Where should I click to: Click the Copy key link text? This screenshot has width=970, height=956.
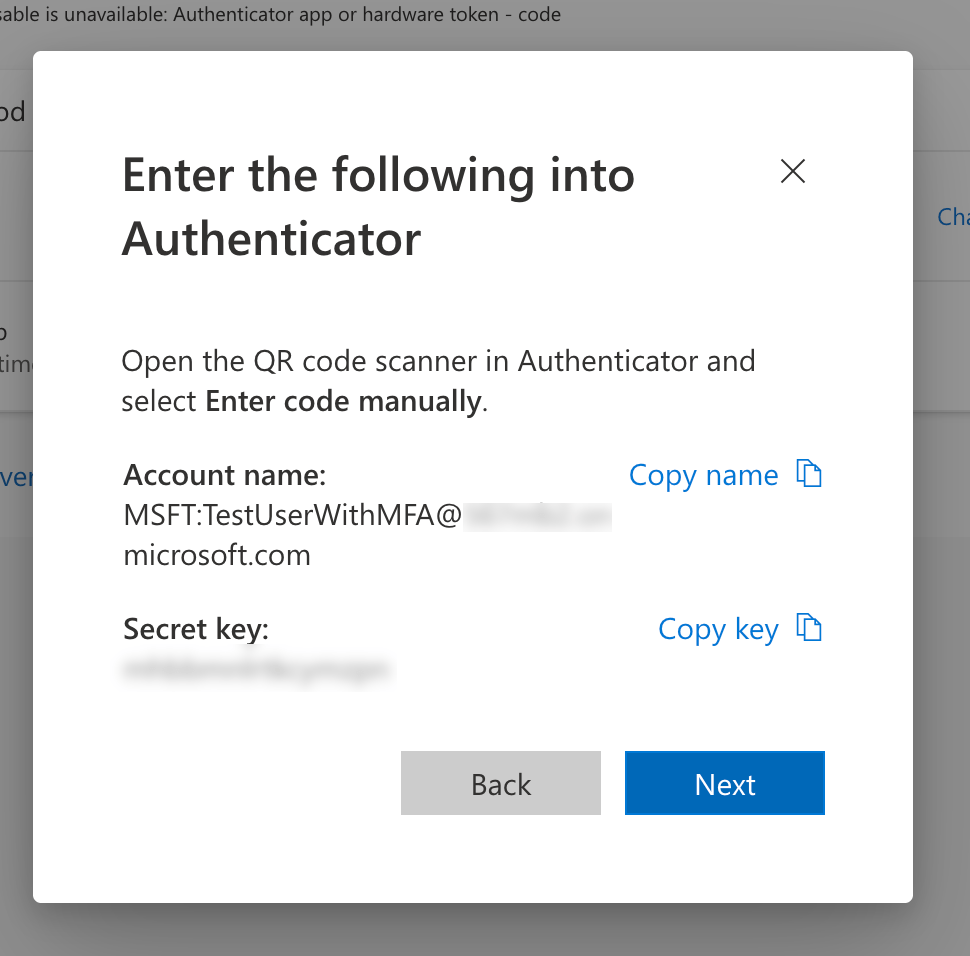click(x=718, y=630)
